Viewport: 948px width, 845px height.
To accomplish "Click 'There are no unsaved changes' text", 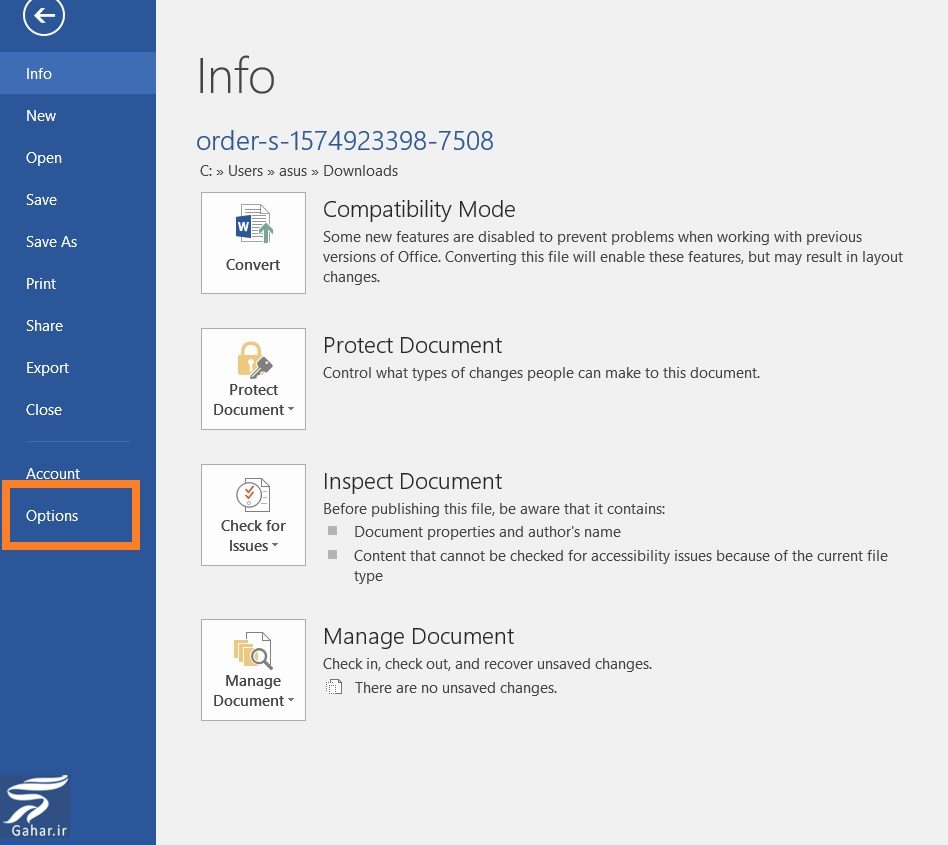I will click(456, 688).
